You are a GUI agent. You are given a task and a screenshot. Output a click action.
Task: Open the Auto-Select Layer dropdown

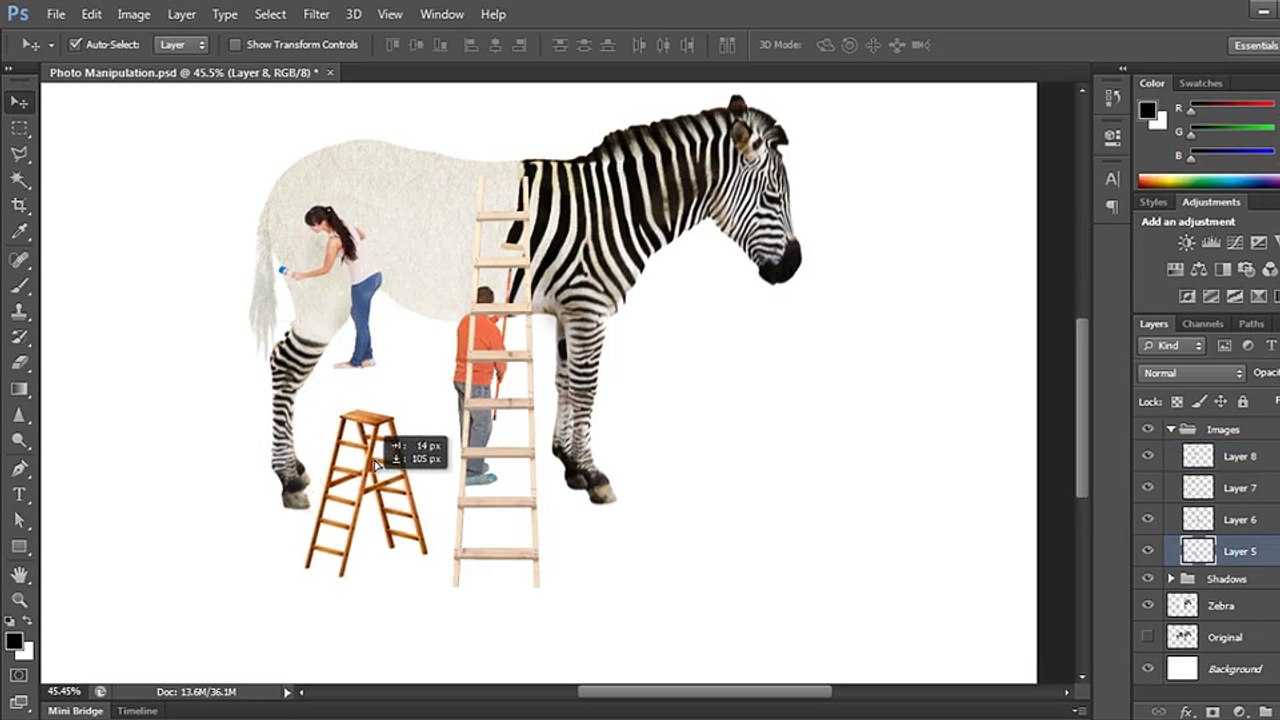(x=181, y=45)
